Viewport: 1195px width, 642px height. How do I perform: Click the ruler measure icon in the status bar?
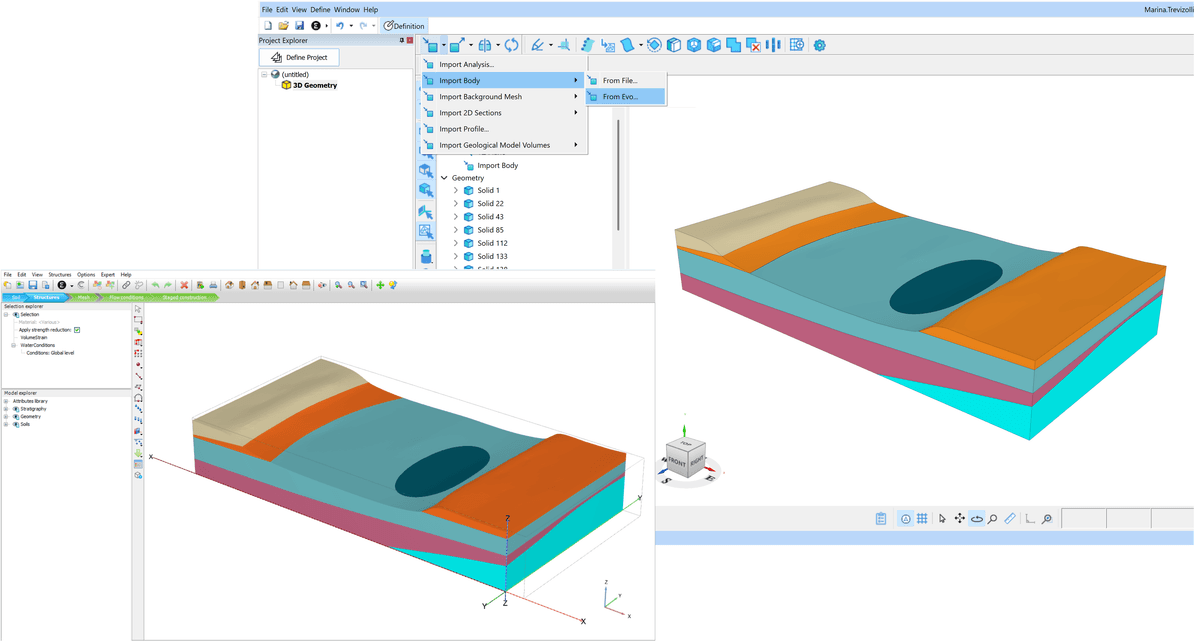[1010, 518]
